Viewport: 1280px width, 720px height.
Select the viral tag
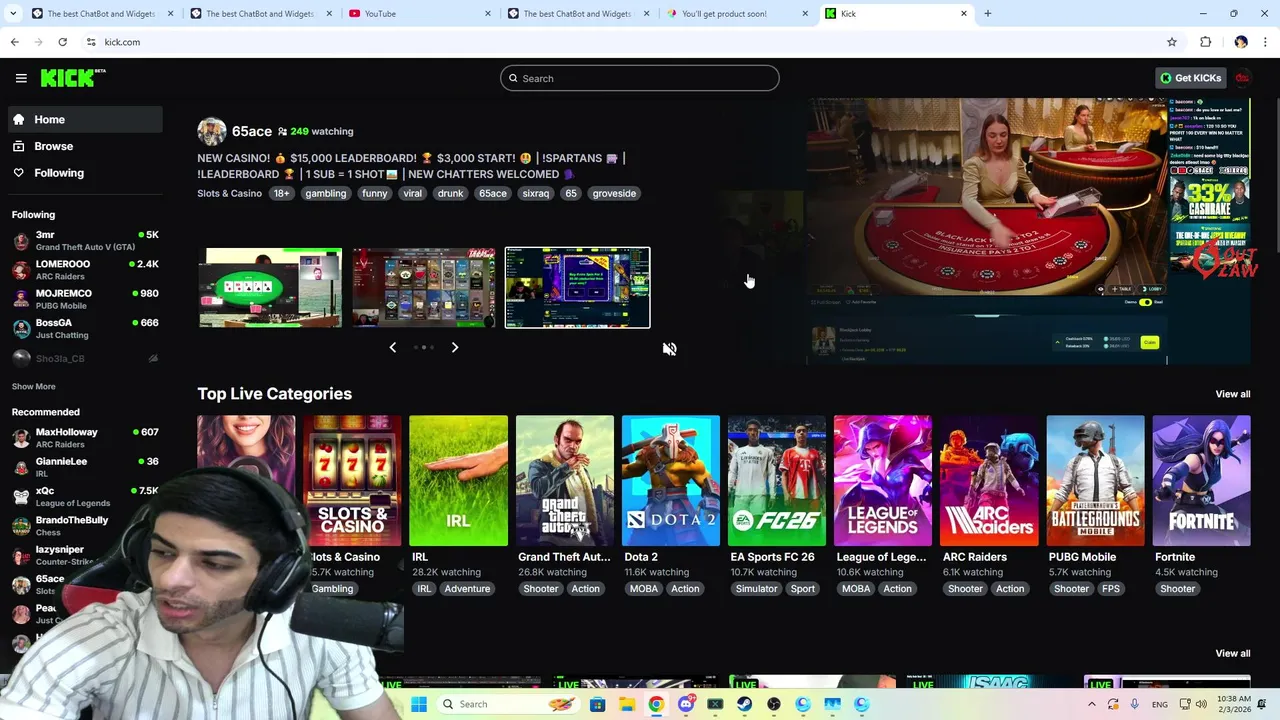(412, 193)
